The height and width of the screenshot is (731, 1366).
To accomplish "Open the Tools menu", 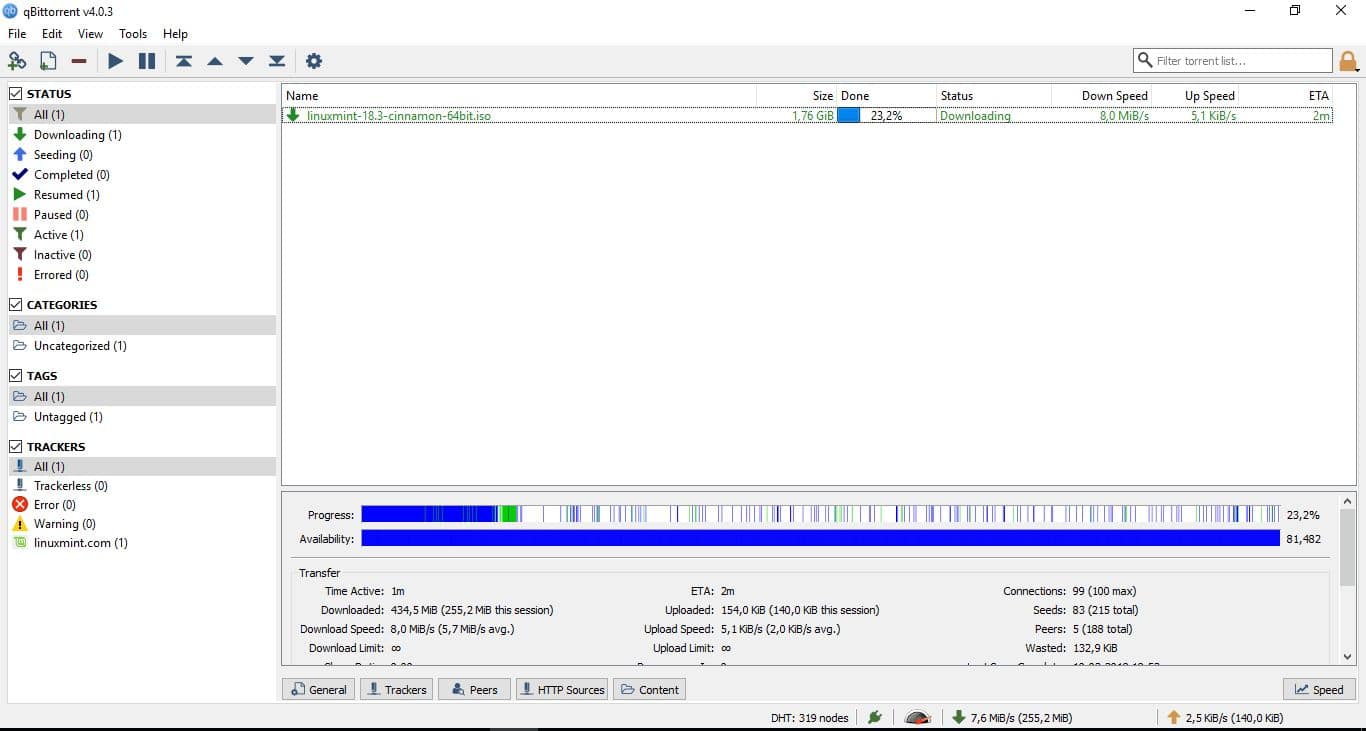I will (133, 33).
